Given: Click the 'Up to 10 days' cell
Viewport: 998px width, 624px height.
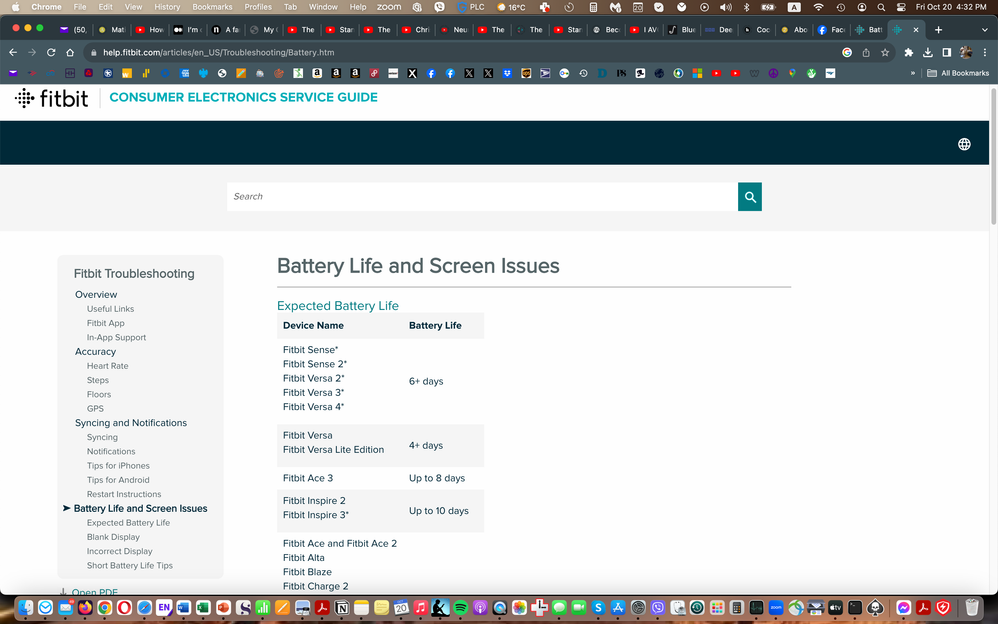Looking at the screenshot, I should (x=439, y=511).
